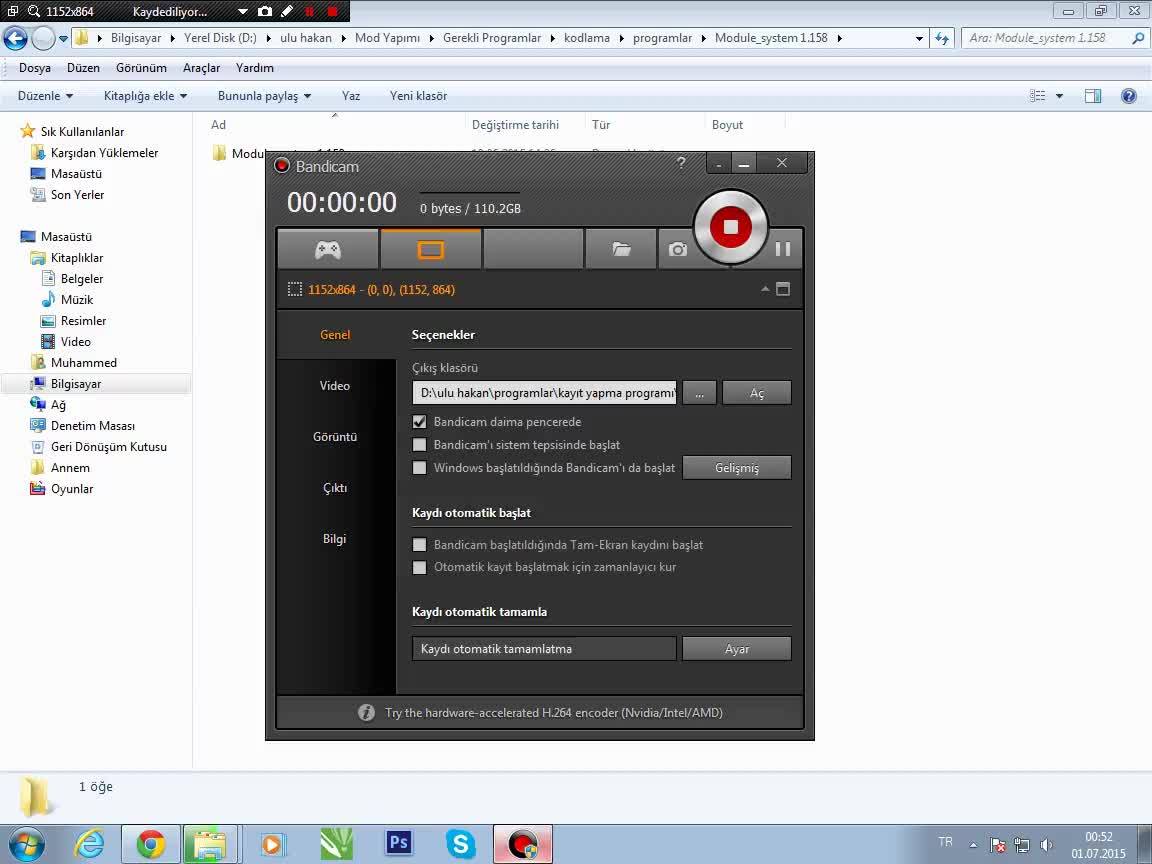Open the Yardım menu
The height and width of the screenshot is (864, 1152).
254,68
